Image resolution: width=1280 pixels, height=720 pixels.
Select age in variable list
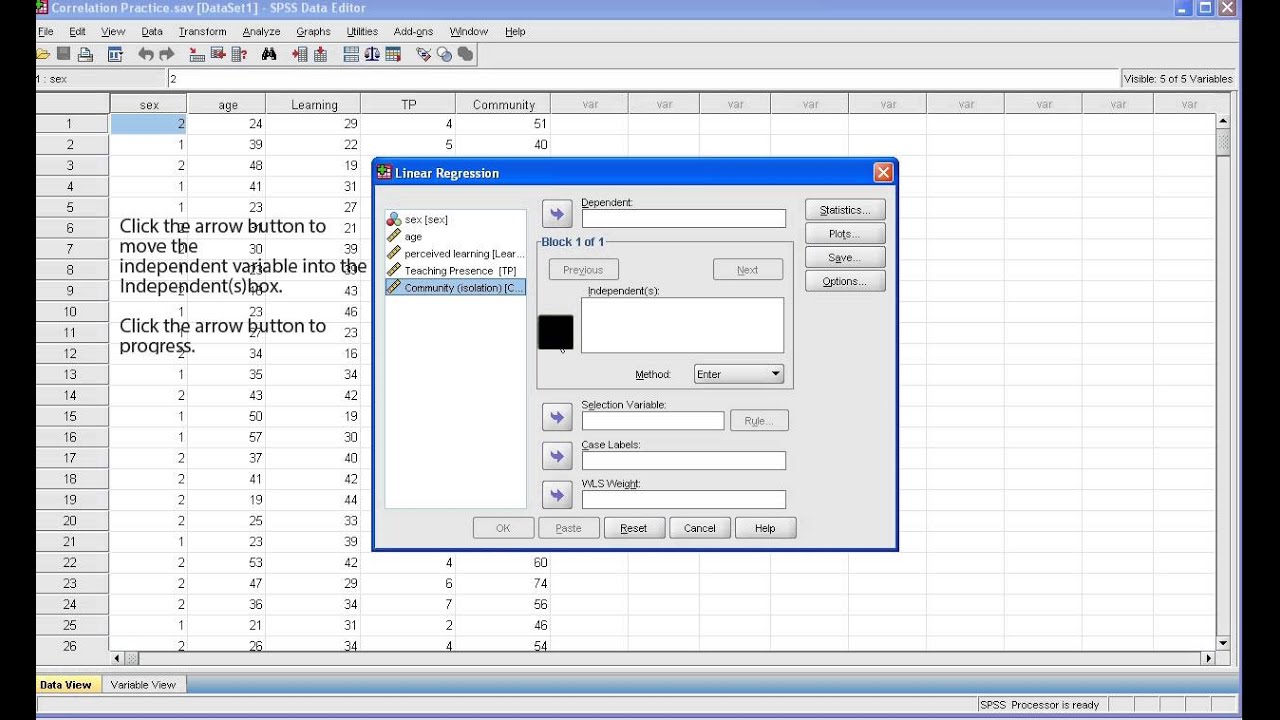pyautogui.click(x=455, y=236)
